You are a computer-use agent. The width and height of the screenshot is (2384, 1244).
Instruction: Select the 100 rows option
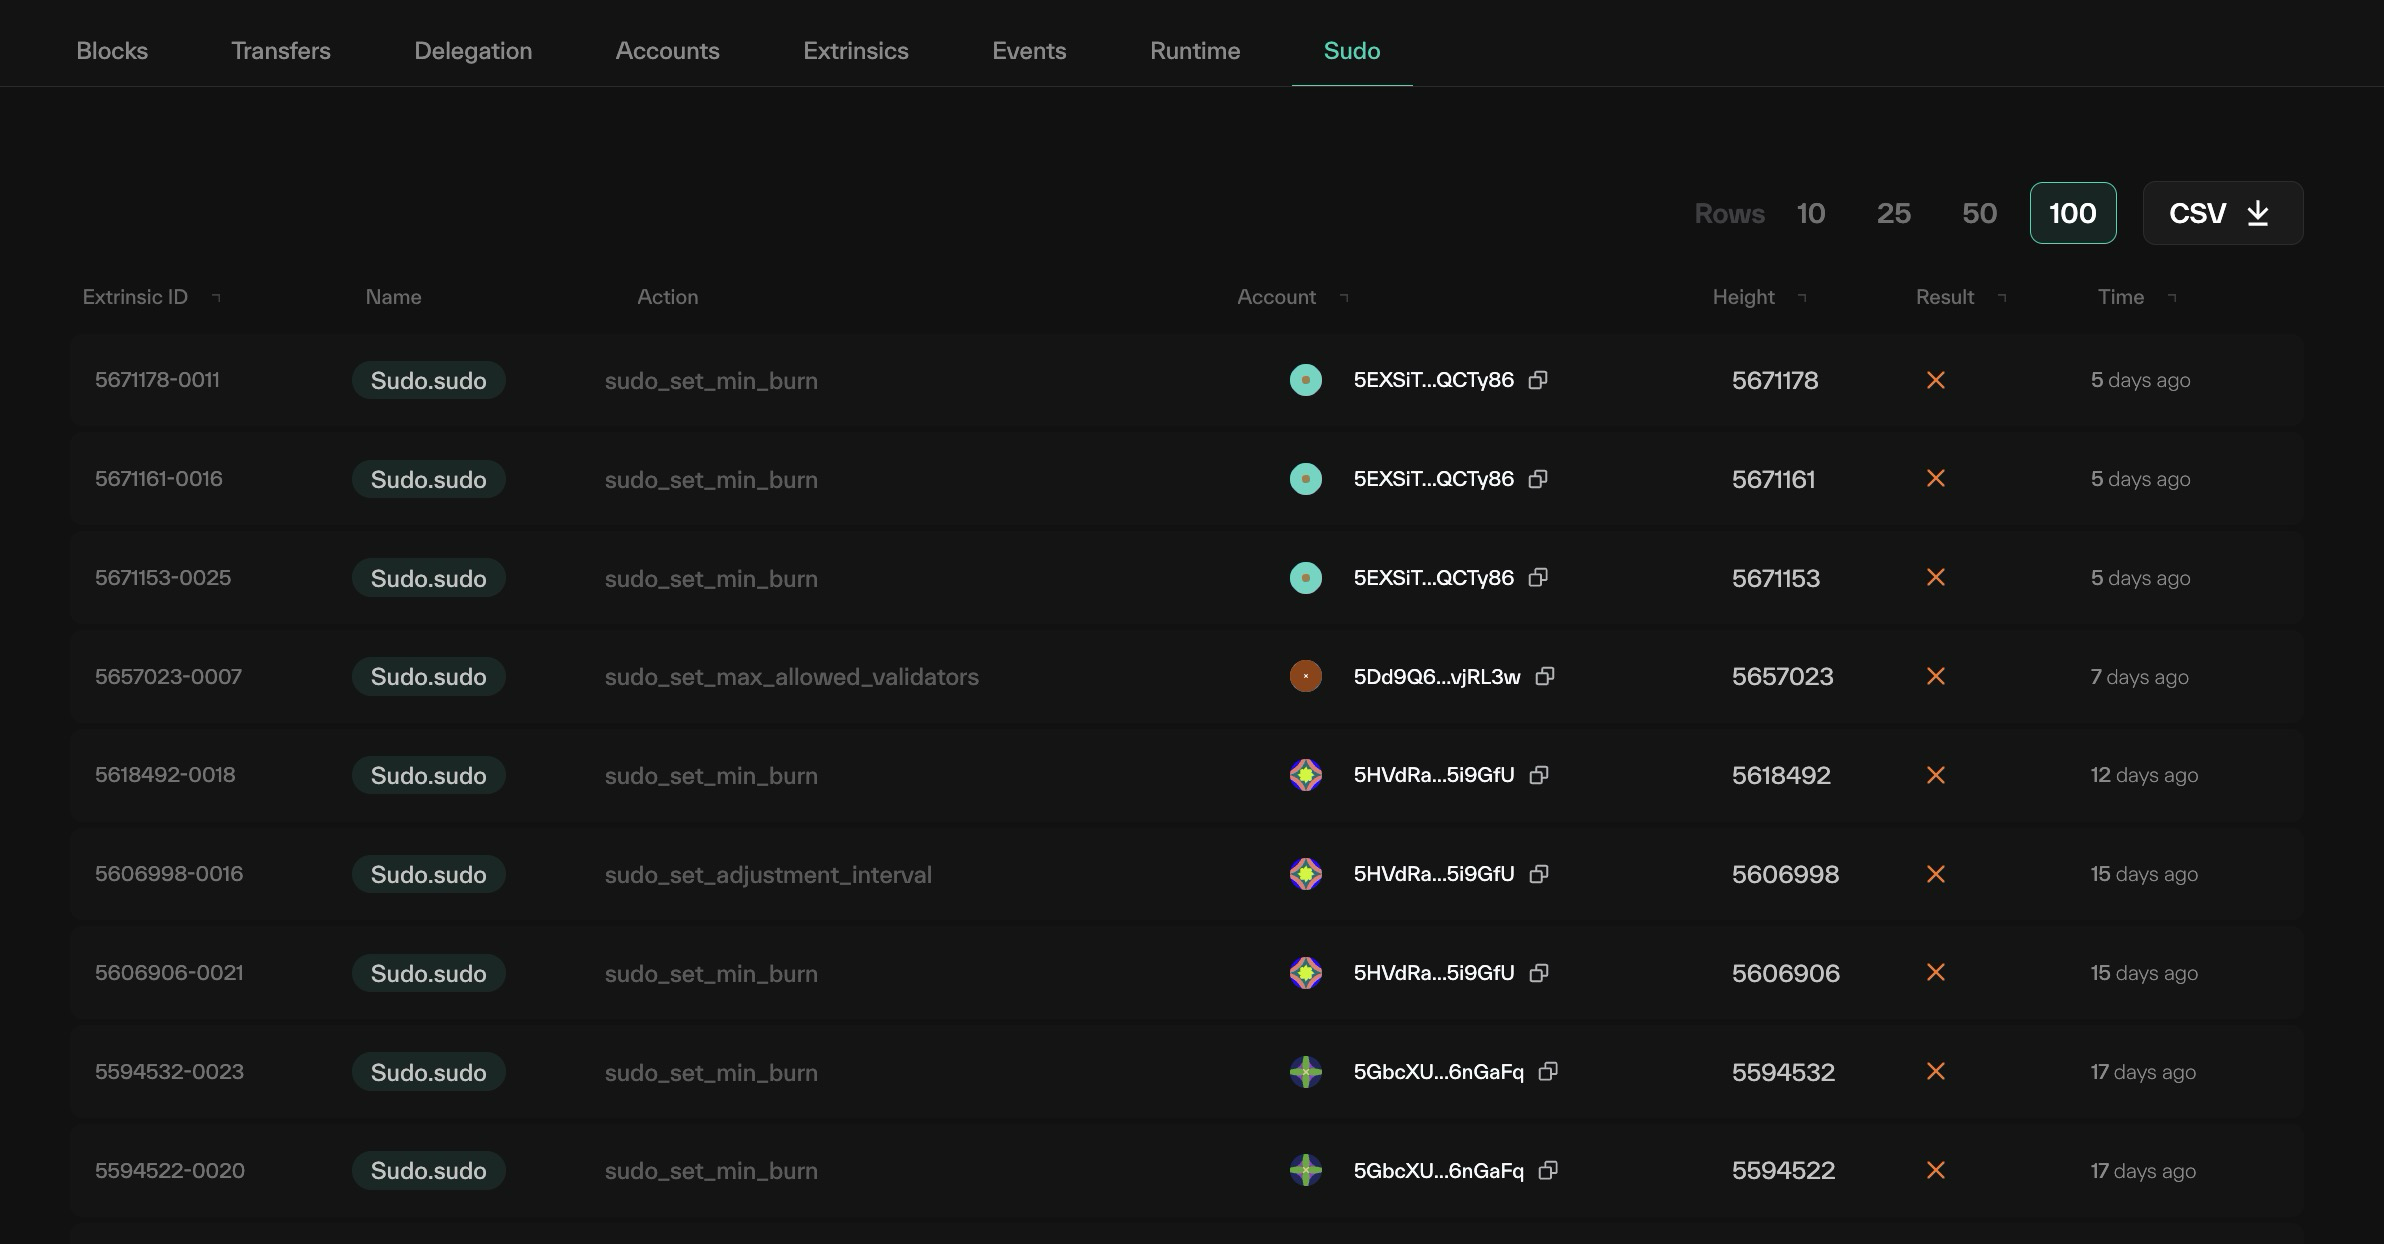click(x=2072, y=213)
